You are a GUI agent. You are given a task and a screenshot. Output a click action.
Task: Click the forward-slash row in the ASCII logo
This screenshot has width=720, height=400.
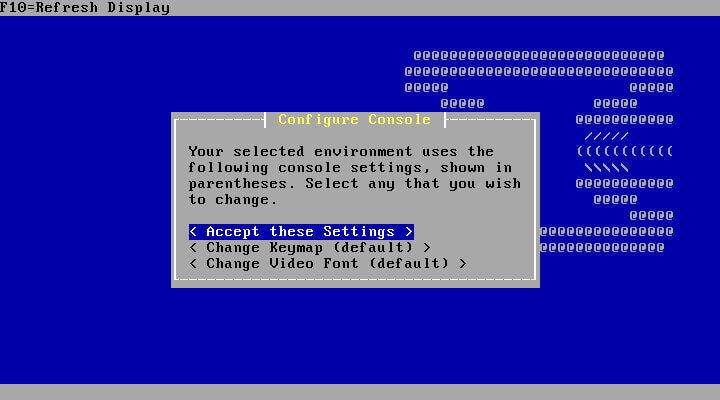(606, 136)
